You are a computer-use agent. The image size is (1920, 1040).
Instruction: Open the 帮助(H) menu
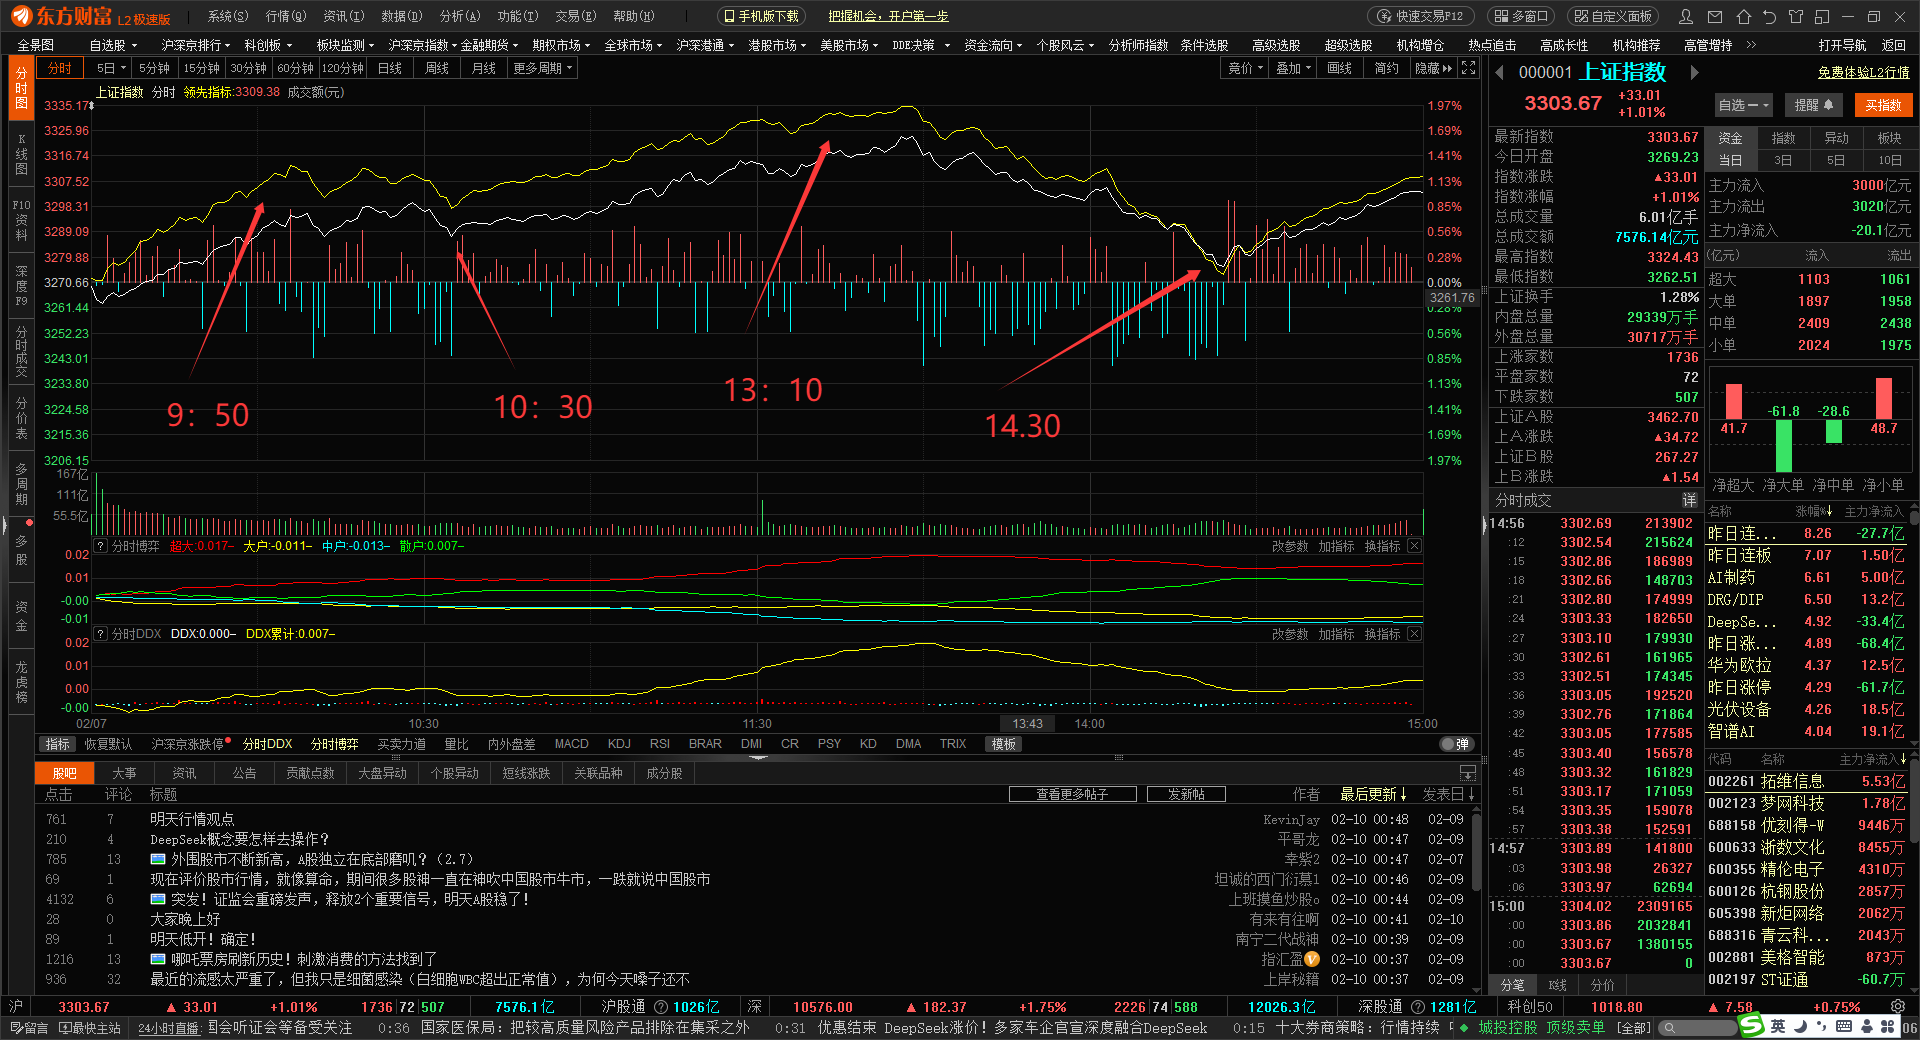(x=633, y=16)
